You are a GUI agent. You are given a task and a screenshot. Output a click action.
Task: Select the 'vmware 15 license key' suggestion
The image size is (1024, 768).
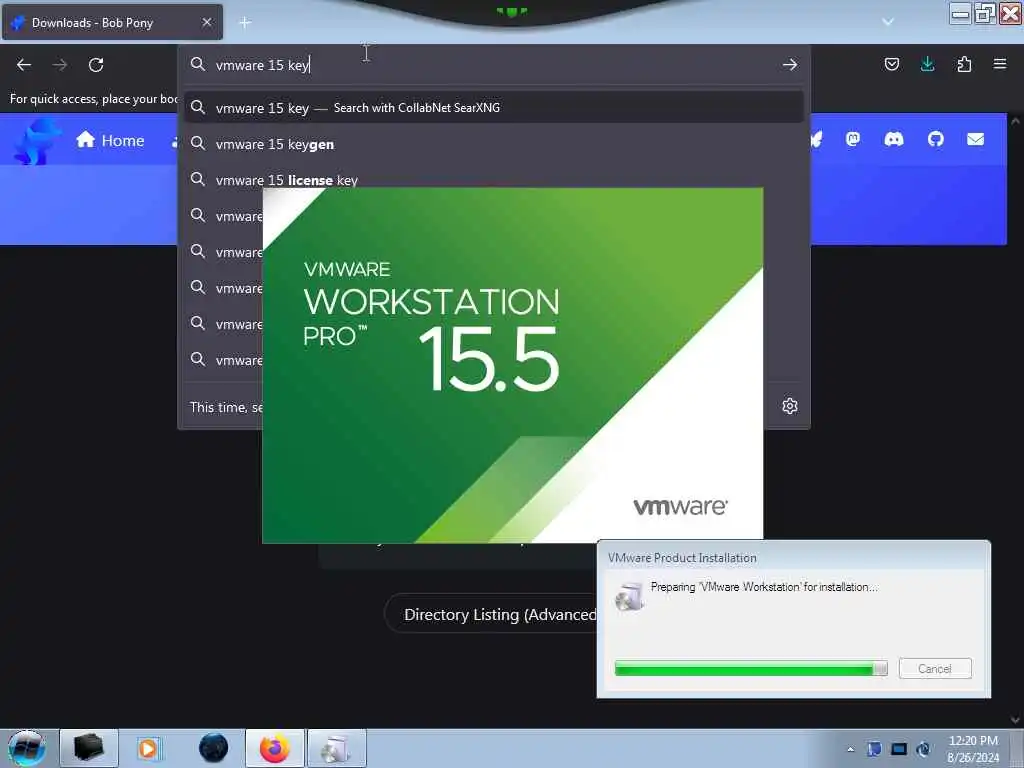(493, 178)
